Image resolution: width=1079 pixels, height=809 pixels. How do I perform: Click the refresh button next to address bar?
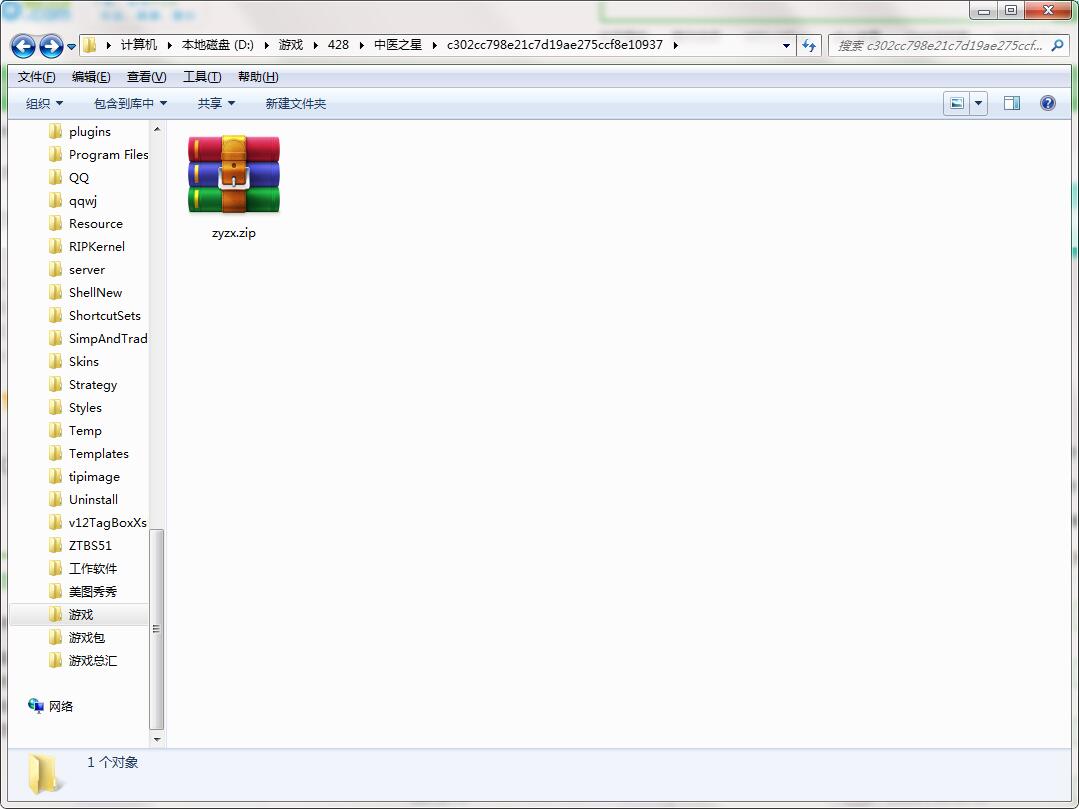click(x=809, y=45)
